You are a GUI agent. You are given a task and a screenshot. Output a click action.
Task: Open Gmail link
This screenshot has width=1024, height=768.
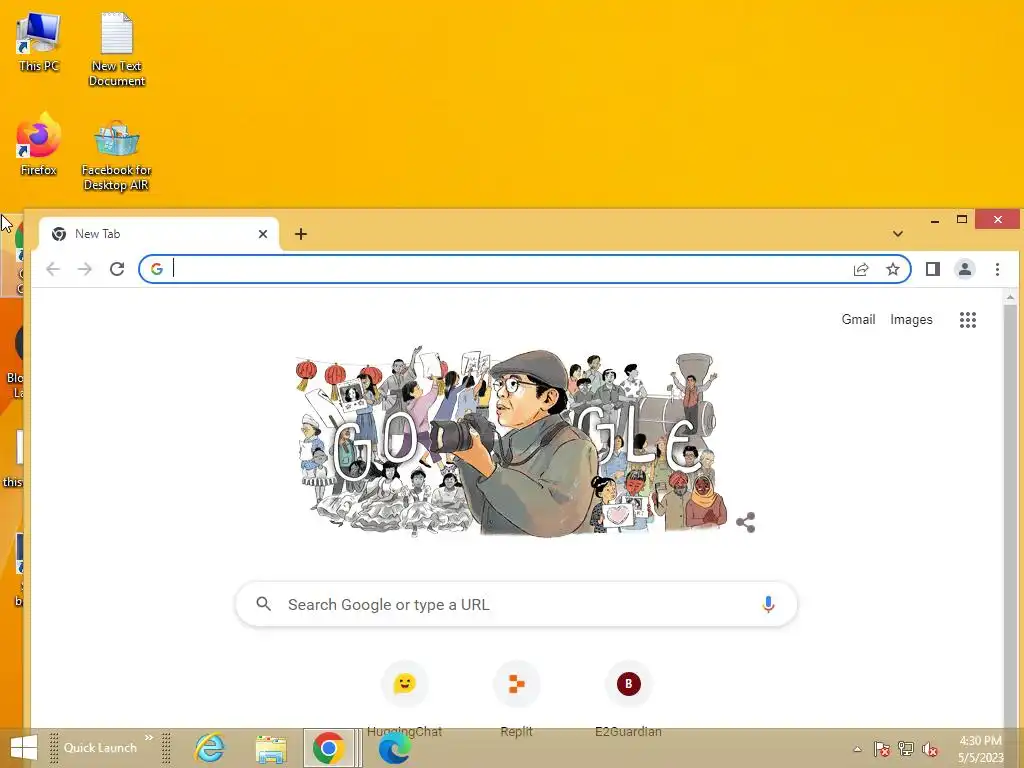pyautogui.click(x=858, y=319)
